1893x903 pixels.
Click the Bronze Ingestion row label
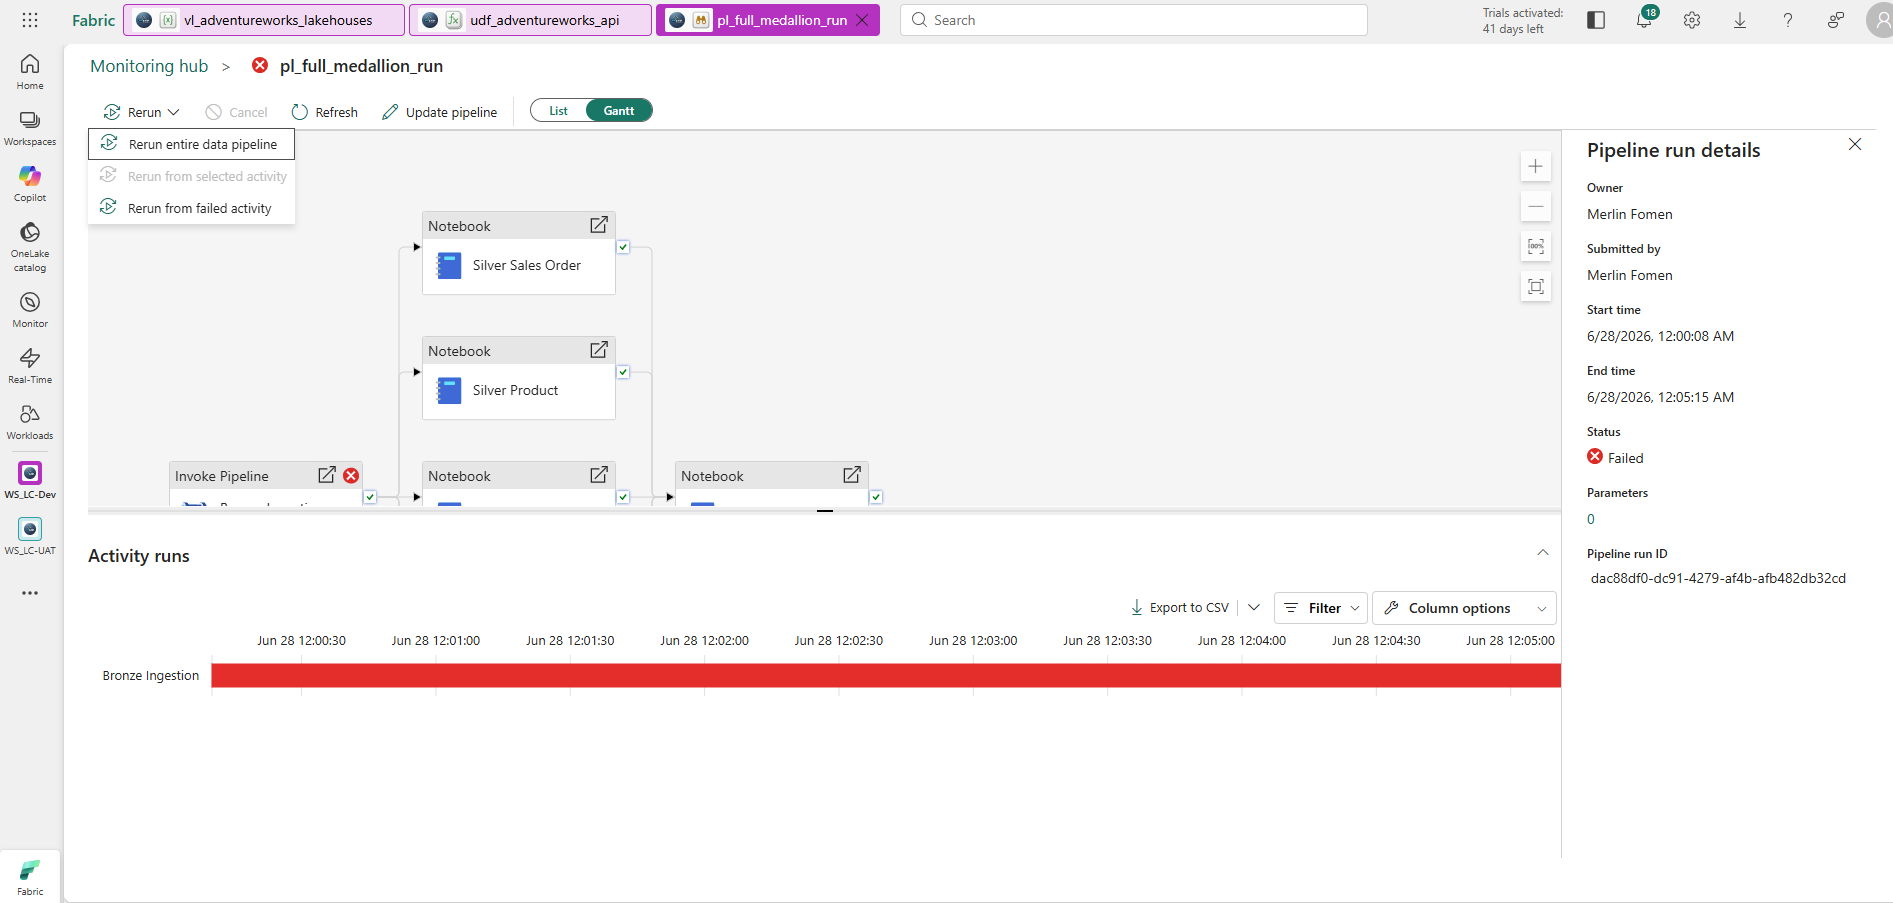tap(151, 676)
